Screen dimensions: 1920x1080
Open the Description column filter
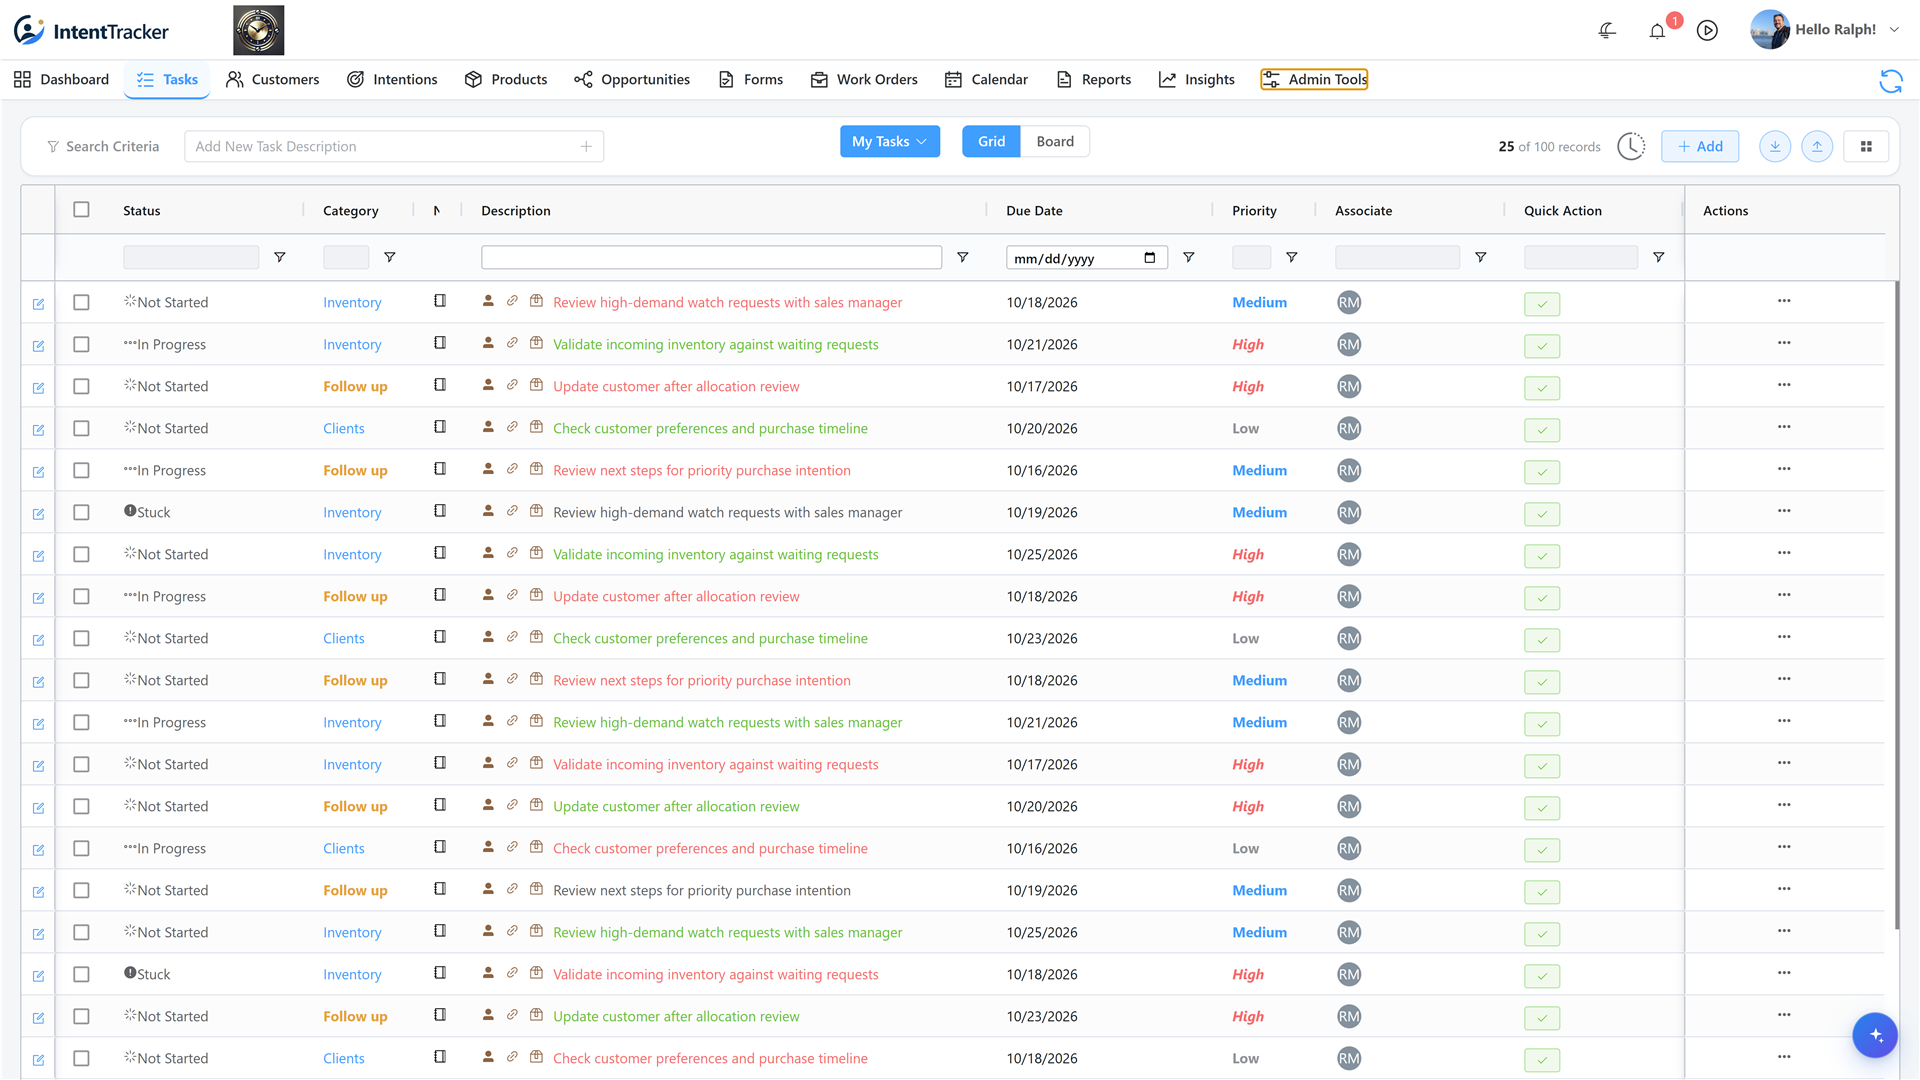pos(963,258)
